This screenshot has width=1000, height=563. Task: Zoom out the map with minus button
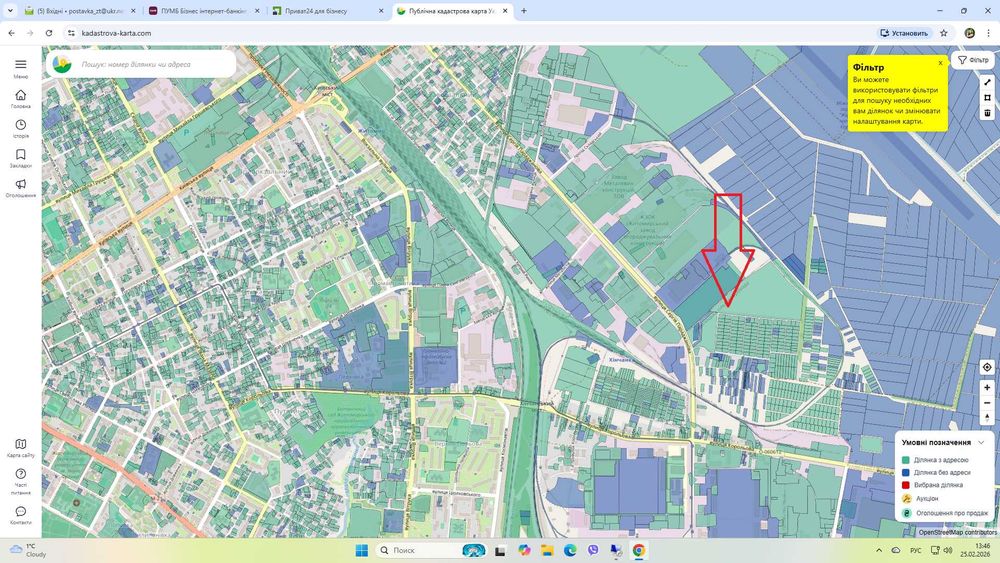click(x=987, y=403)
